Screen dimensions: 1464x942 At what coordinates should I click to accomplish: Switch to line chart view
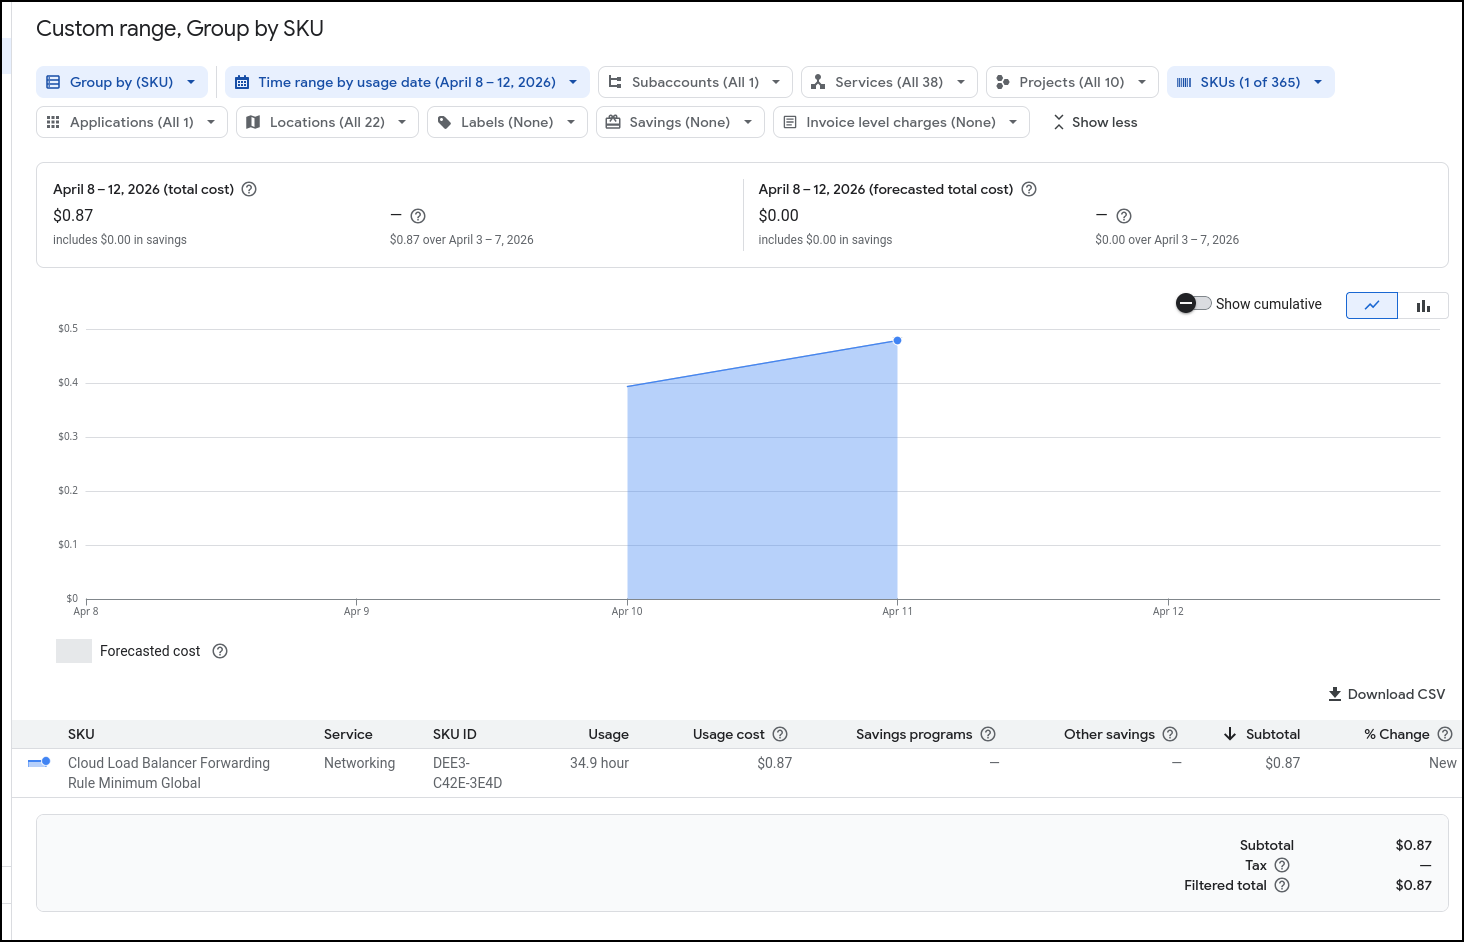coord(1372,305)
